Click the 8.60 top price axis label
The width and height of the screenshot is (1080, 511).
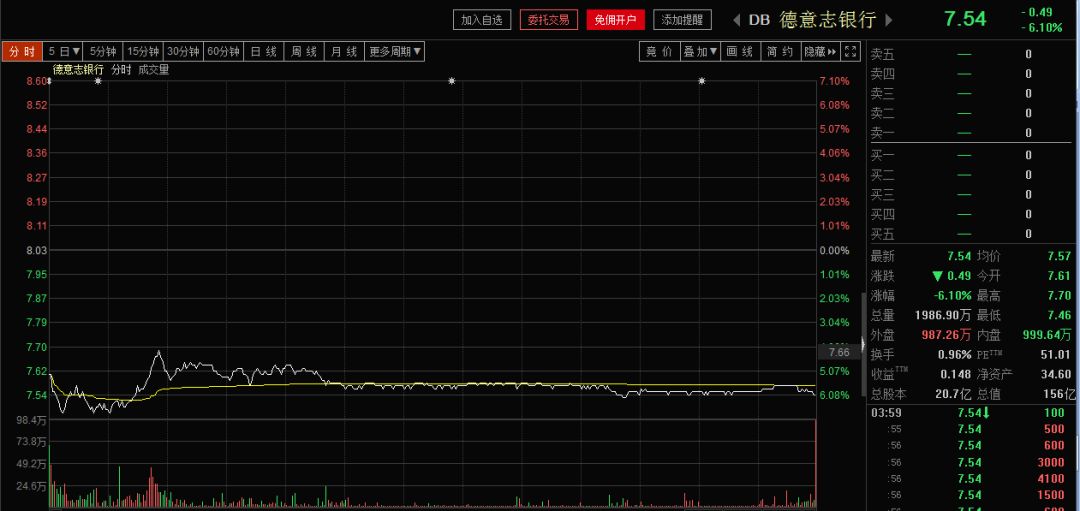pos(35,81)
